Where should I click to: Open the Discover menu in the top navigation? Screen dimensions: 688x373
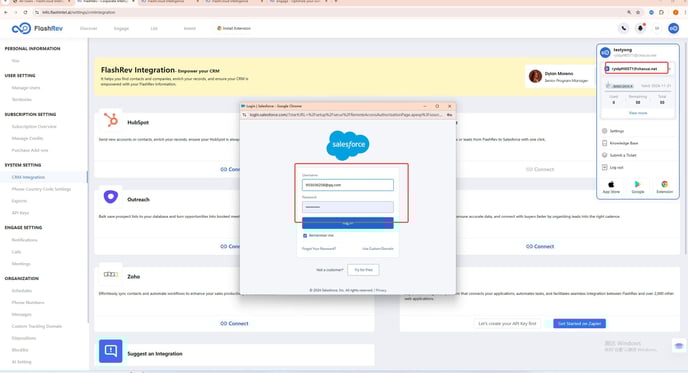88,29
